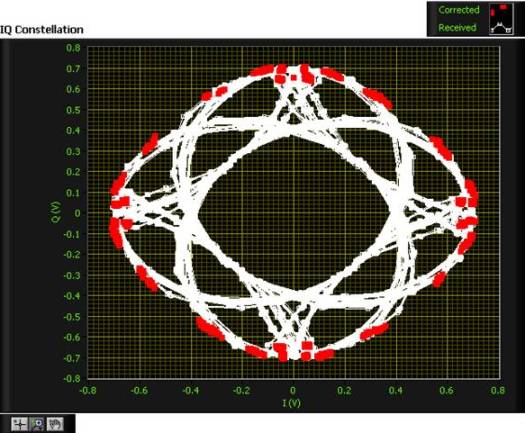The width and height of the screenshot is (525, 433).
Task: Select the Received legend label
Action: point(457,27)
